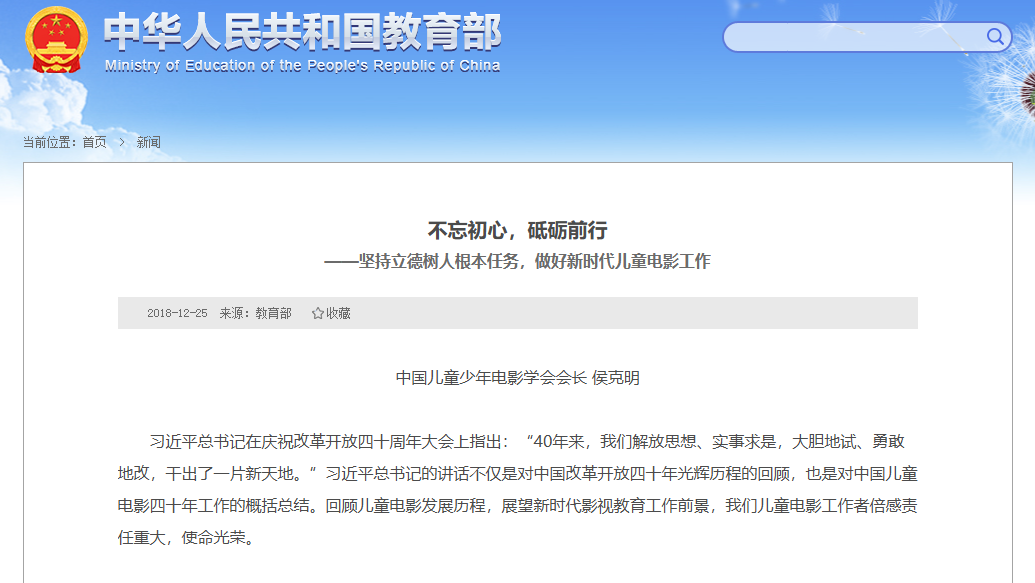Image resolution: width=1035 pixels, height=583 pixels.
Task: Click the subtitle about 新时代儿童电影工作
Action: 517,262
